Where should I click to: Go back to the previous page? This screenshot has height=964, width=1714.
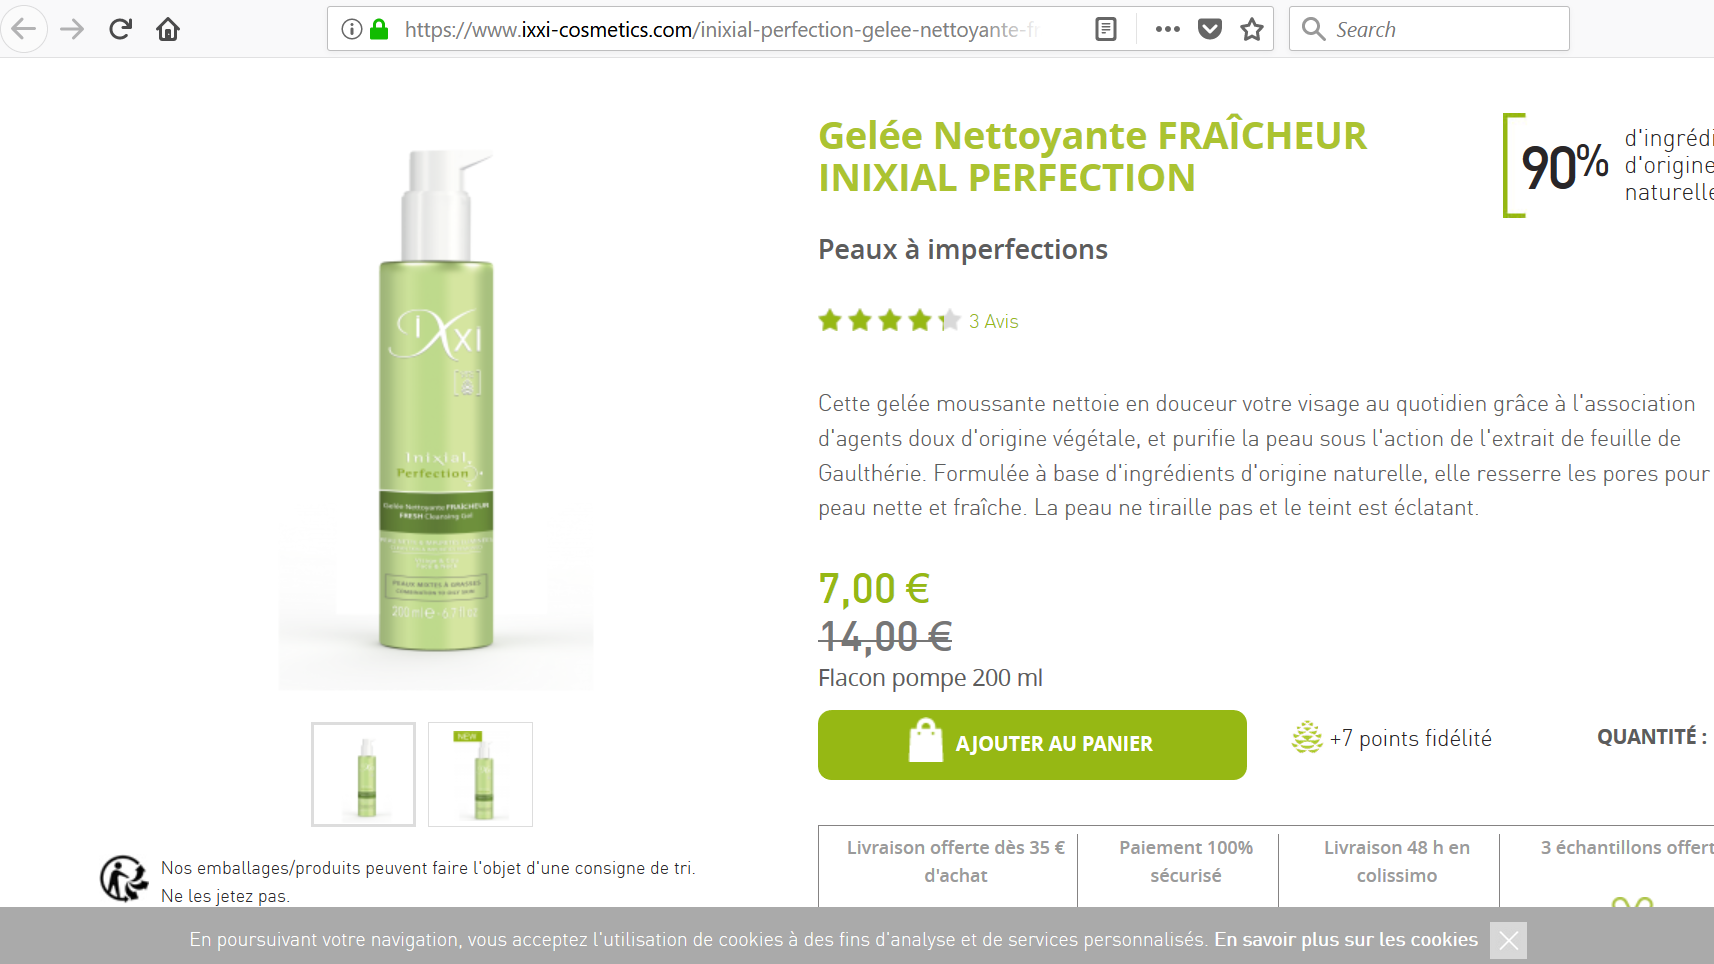(x=24, y=29)
